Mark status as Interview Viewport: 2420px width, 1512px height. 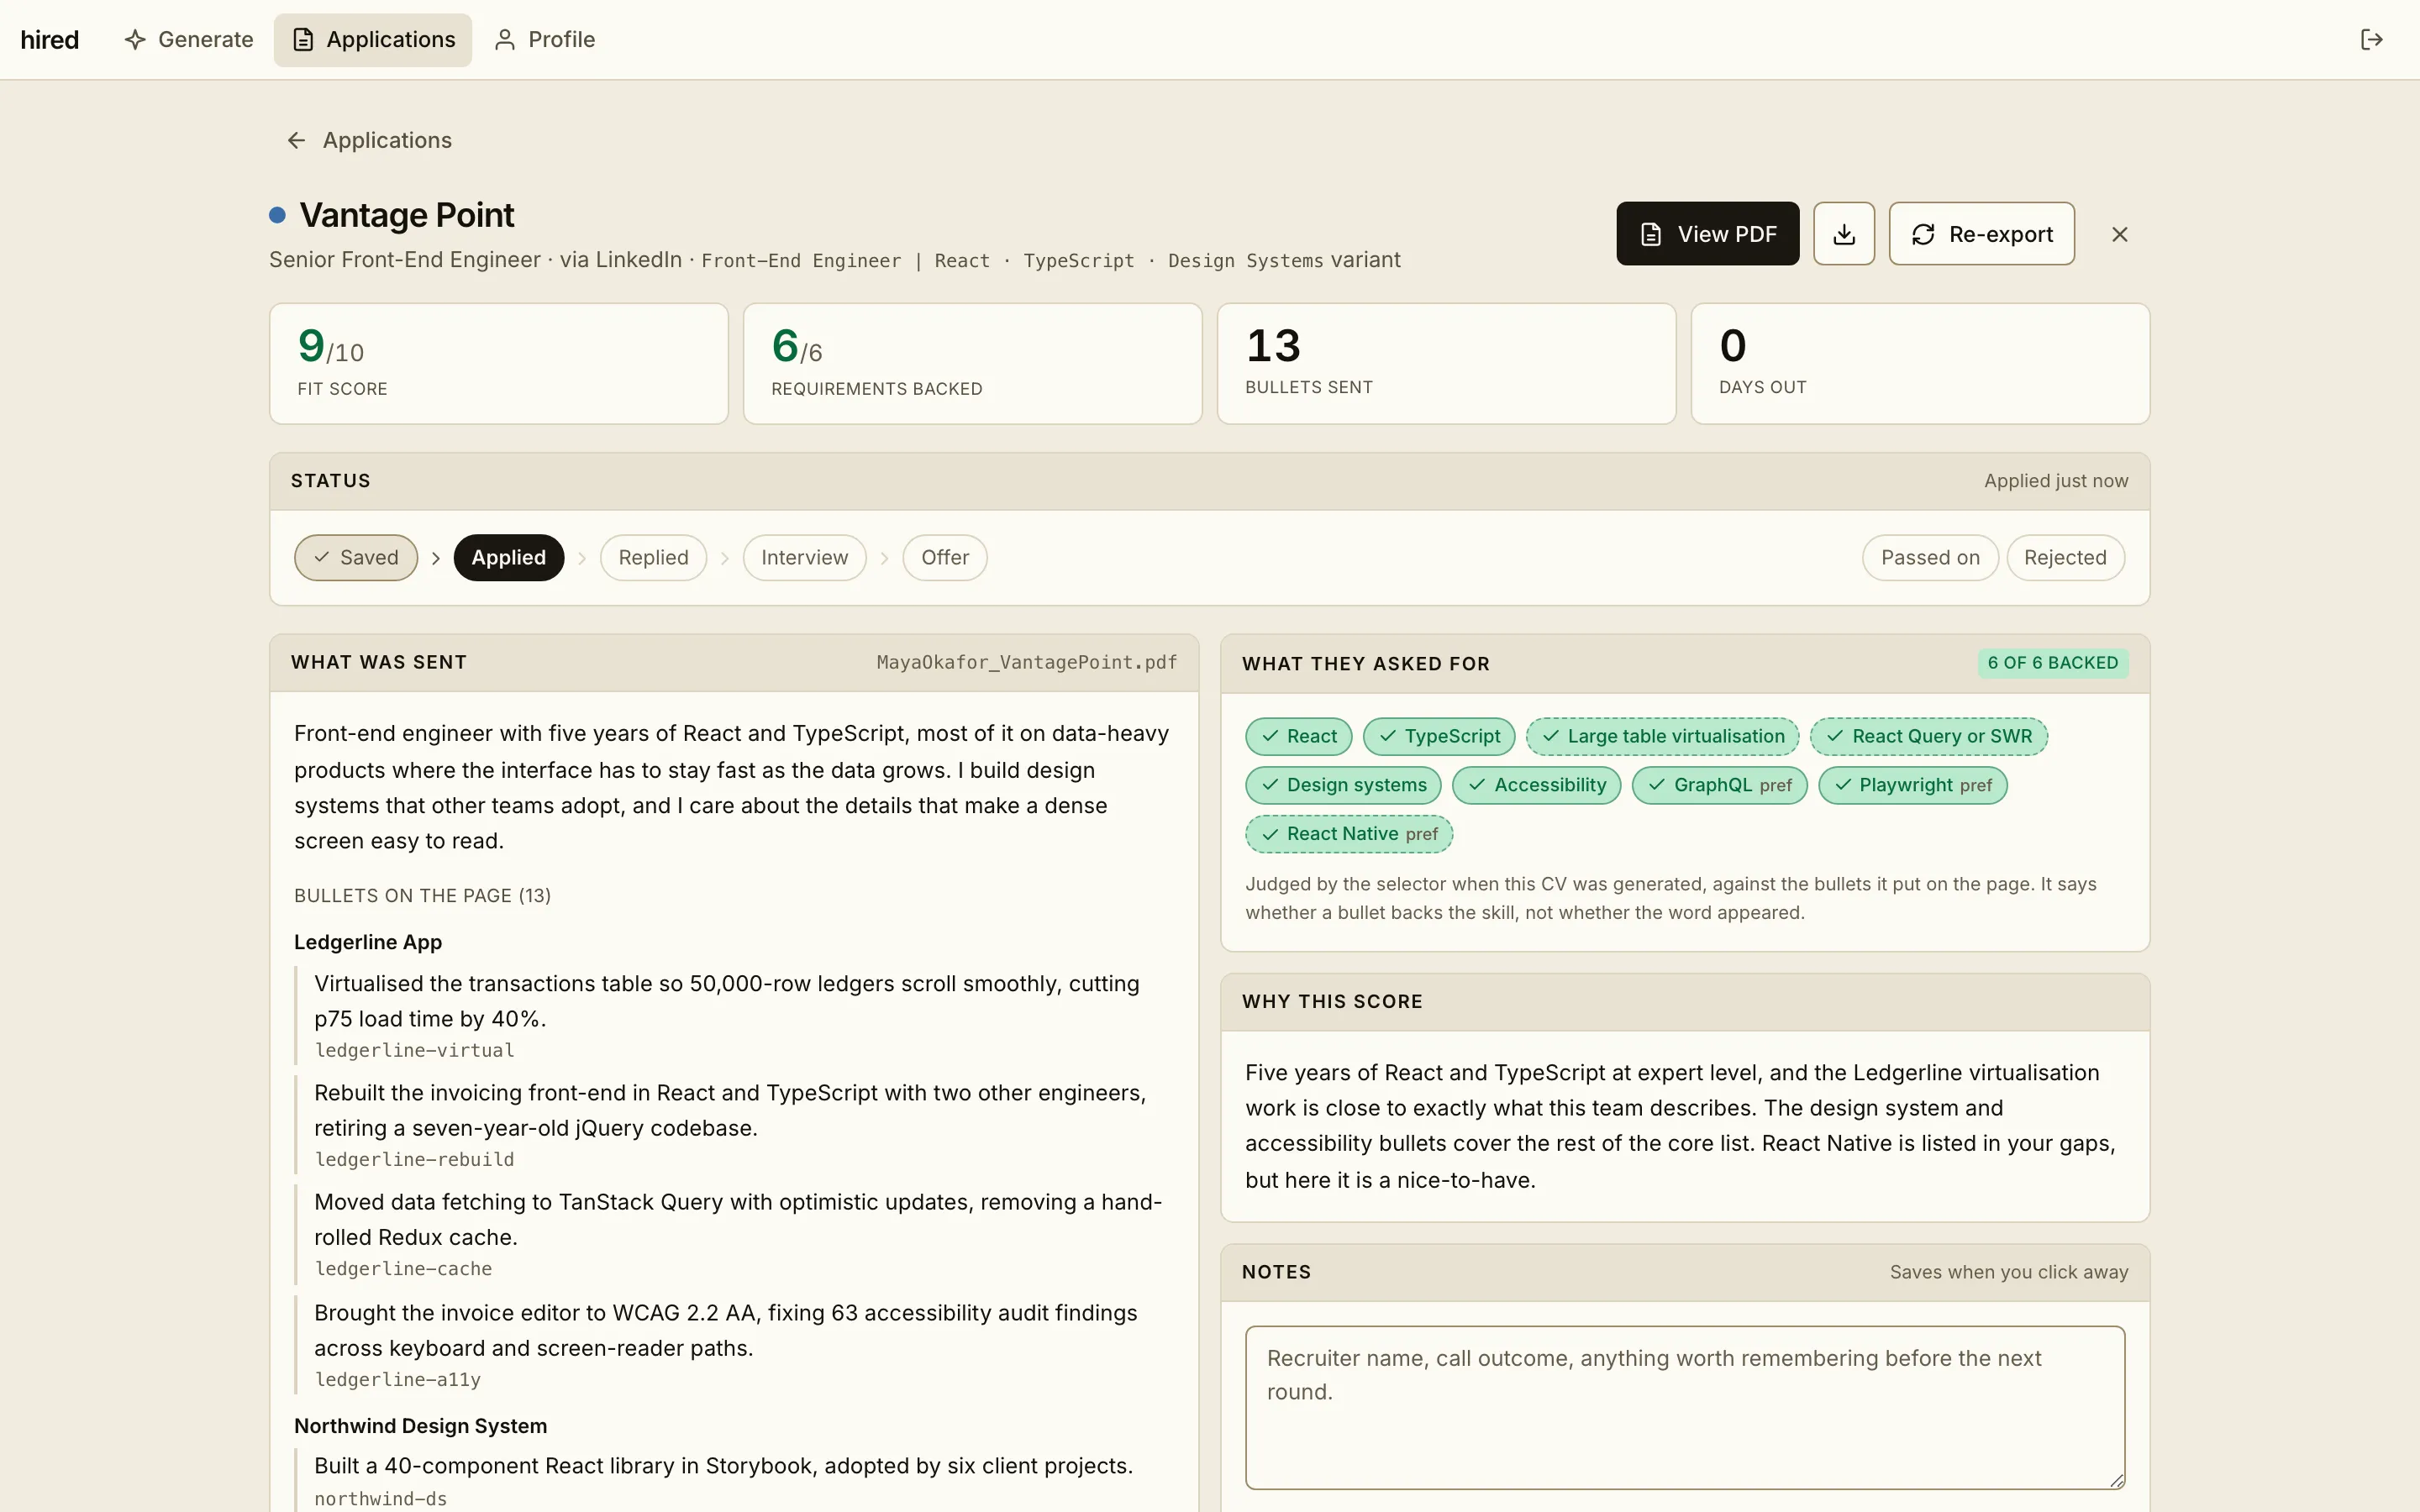pyautogui.click(x=804, y=557)
